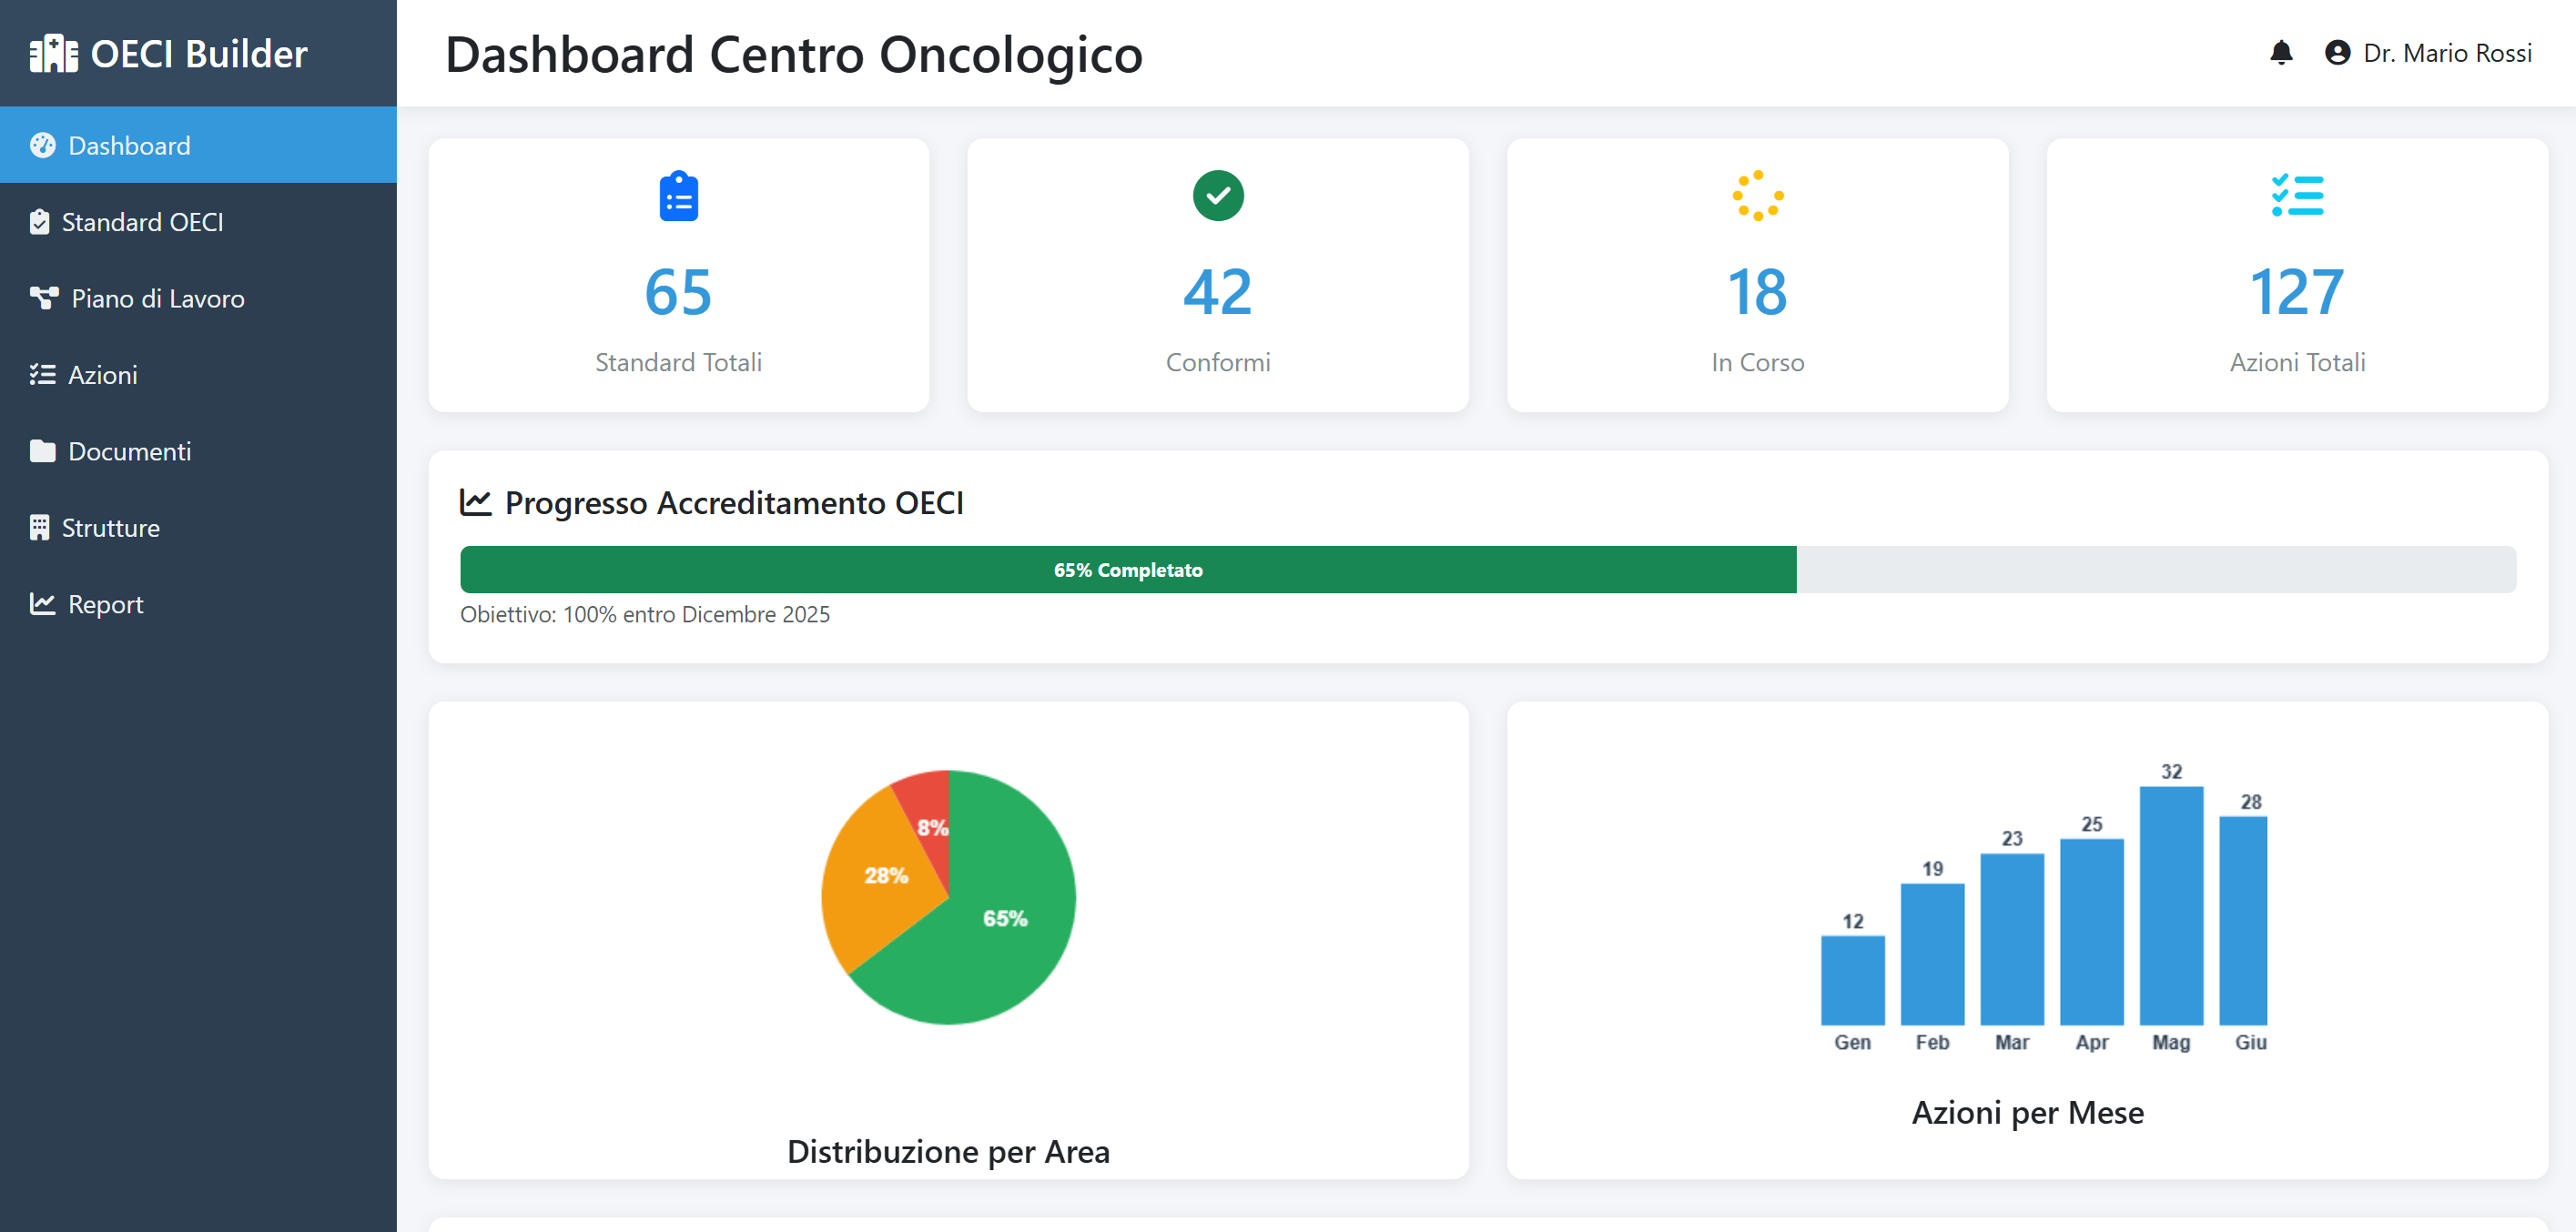This screenshot has height=1232, width=2576.
Task: Click the chart icon beside Progresso Accreditamento OECI
Action: click(x=476, y=502)
